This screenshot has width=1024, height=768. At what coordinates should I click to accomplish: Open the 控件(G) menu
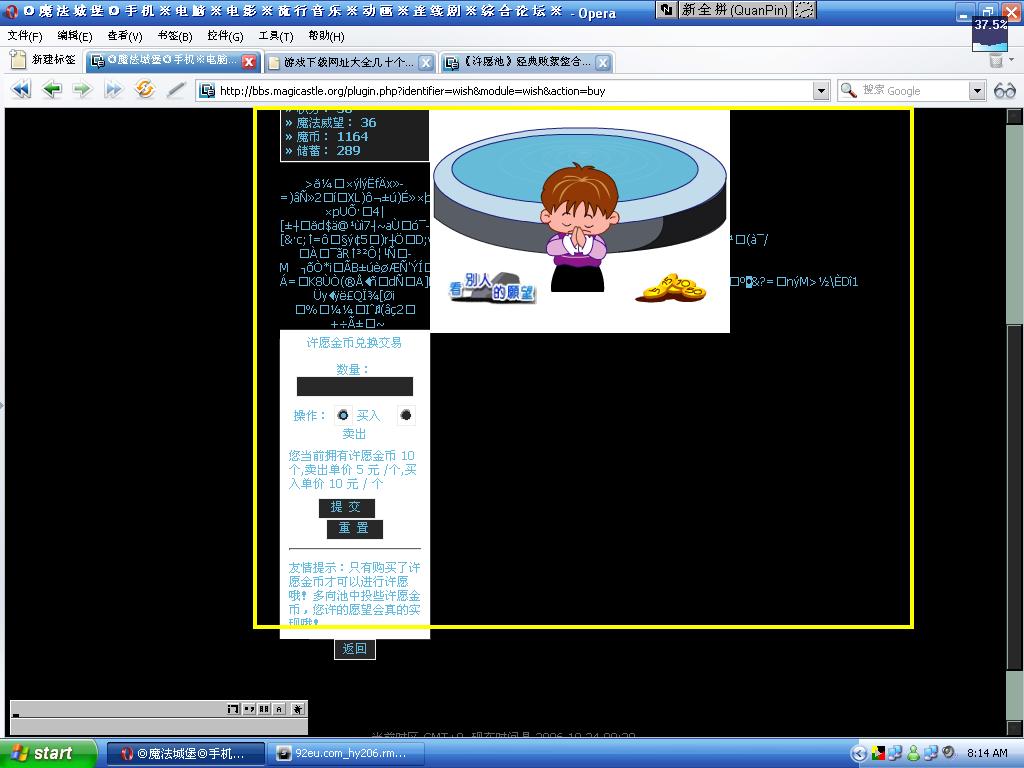pos(225,36)
